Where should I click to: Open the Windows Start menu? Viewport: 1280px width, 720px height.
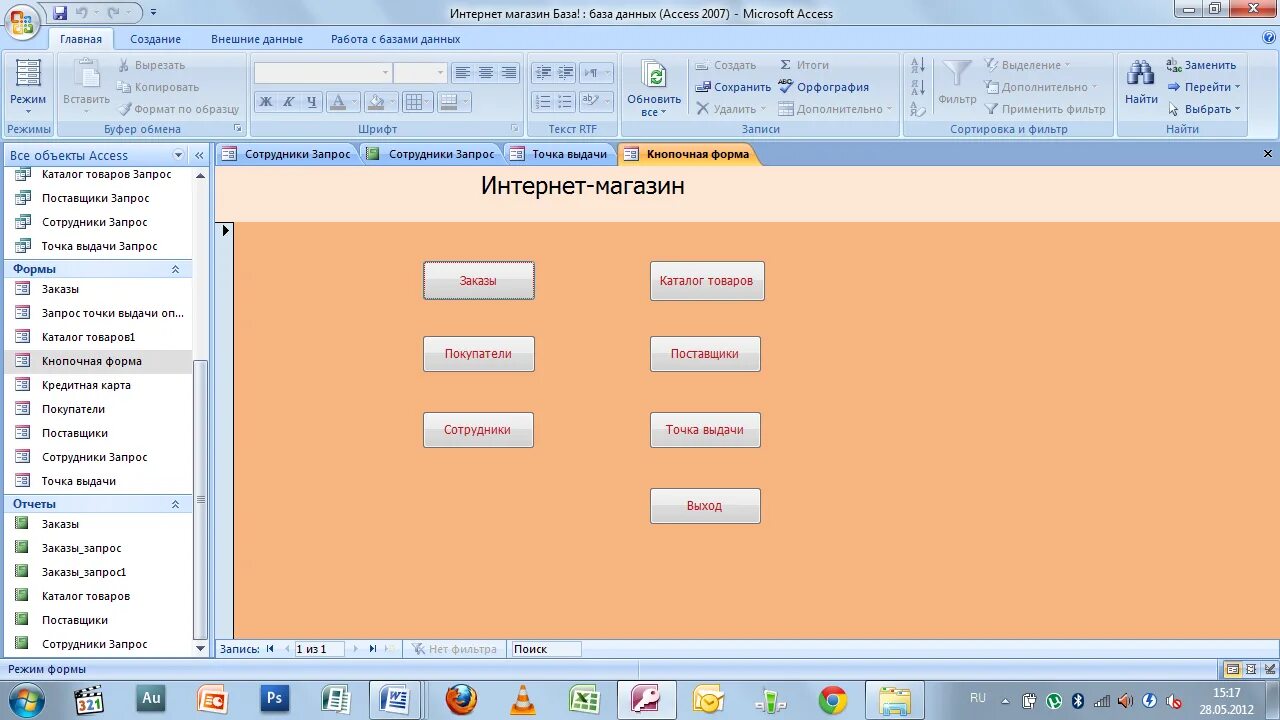[26, 700]
